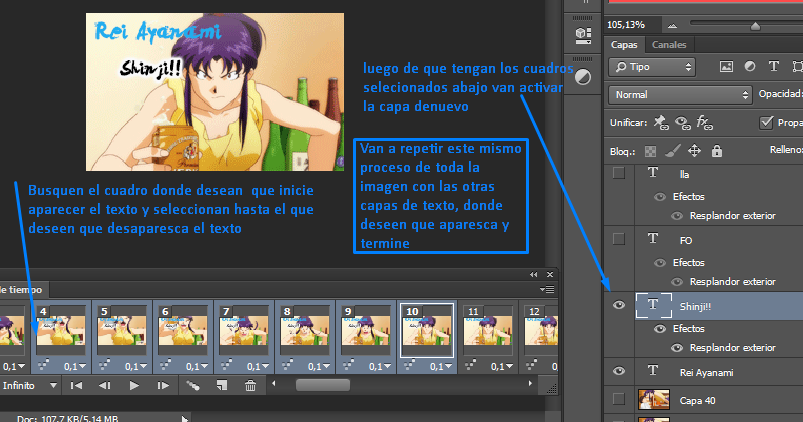
Task: Open the status bar info arrow
Action: click(x=184, y=419)
